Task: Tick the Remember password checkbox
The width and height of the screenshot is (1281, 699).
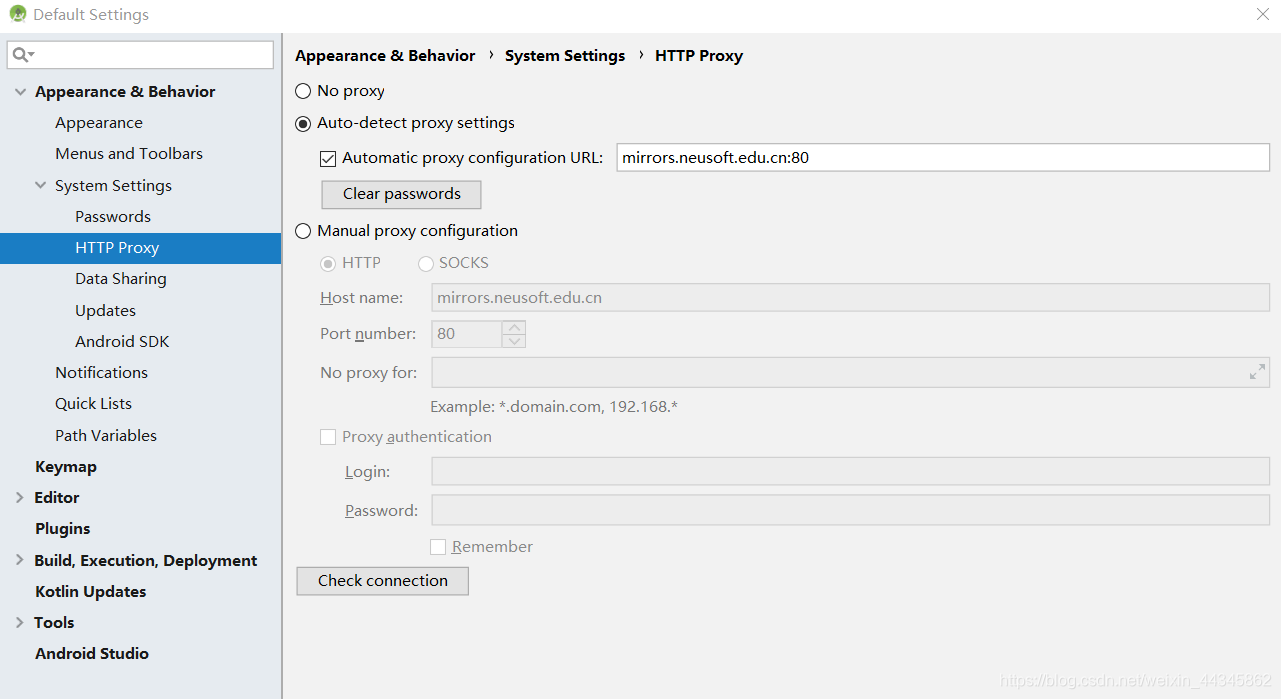Action: coord(438,547)
